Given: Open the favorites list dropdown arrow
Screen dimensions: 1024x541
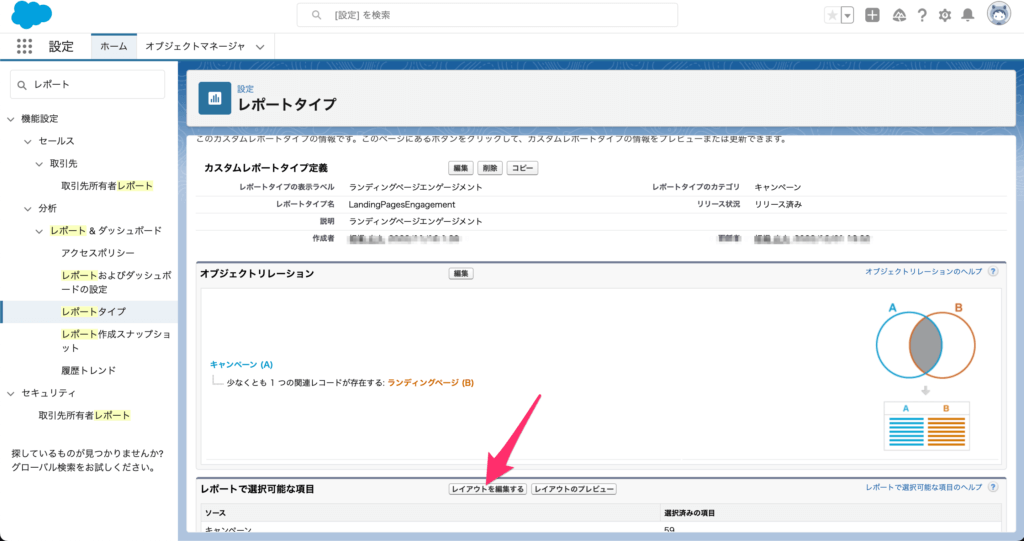Looking at the screenshot, I should pyautogui.click(x=847, y=15).
